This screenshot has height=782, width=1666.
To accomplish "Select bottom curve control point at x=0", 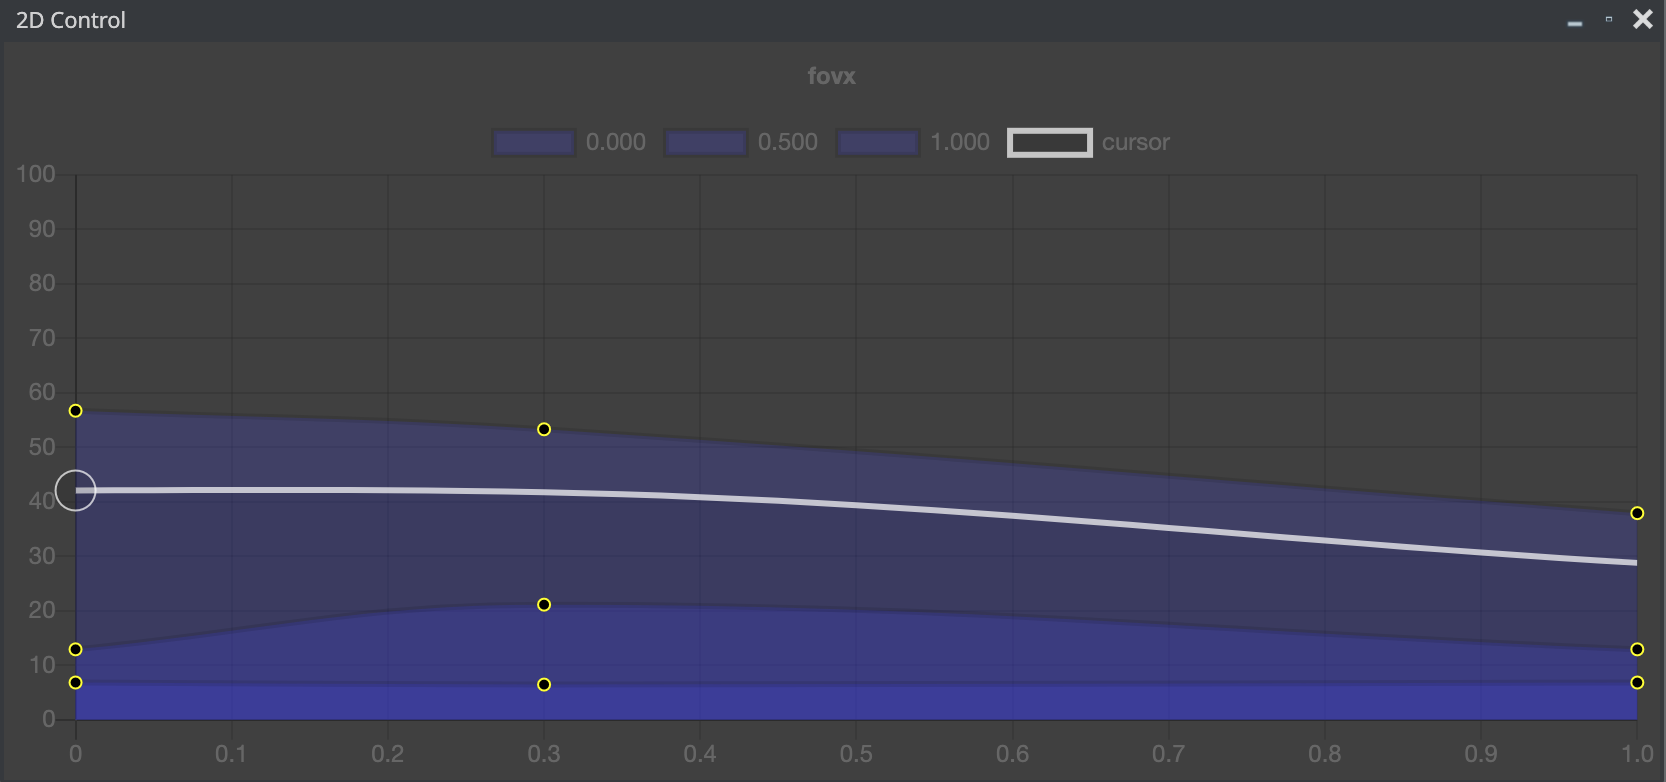I will (x=75, y=682).
